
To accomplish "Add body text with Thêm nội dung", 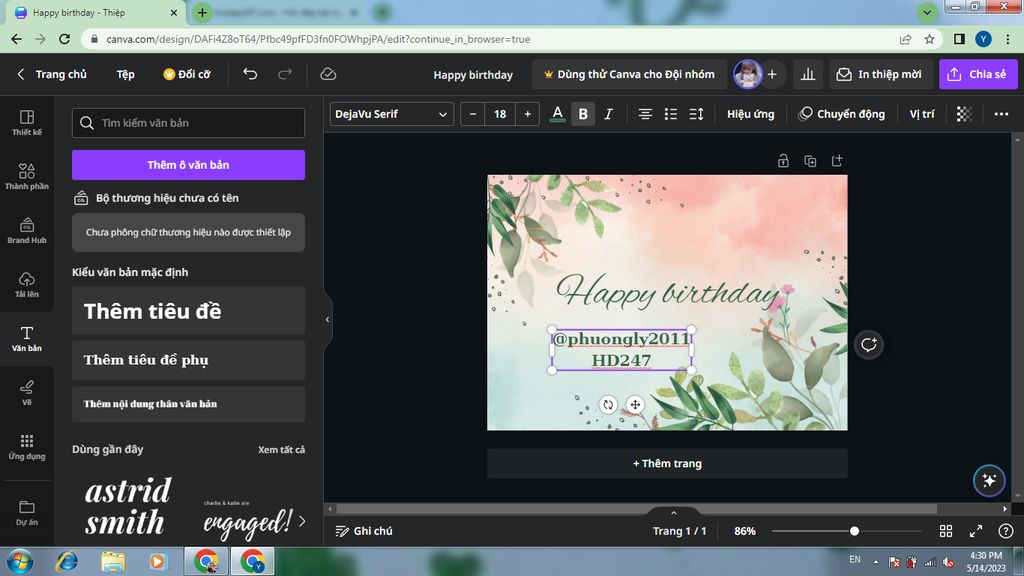I will click(188, 404).
